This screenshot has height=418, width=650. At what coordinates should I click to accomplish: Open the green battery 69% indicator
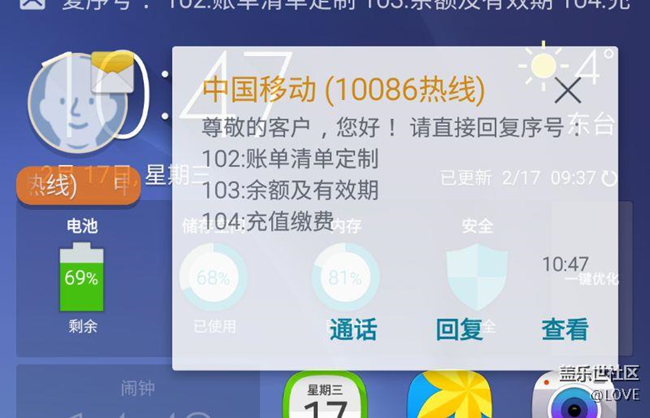point(82,277)
